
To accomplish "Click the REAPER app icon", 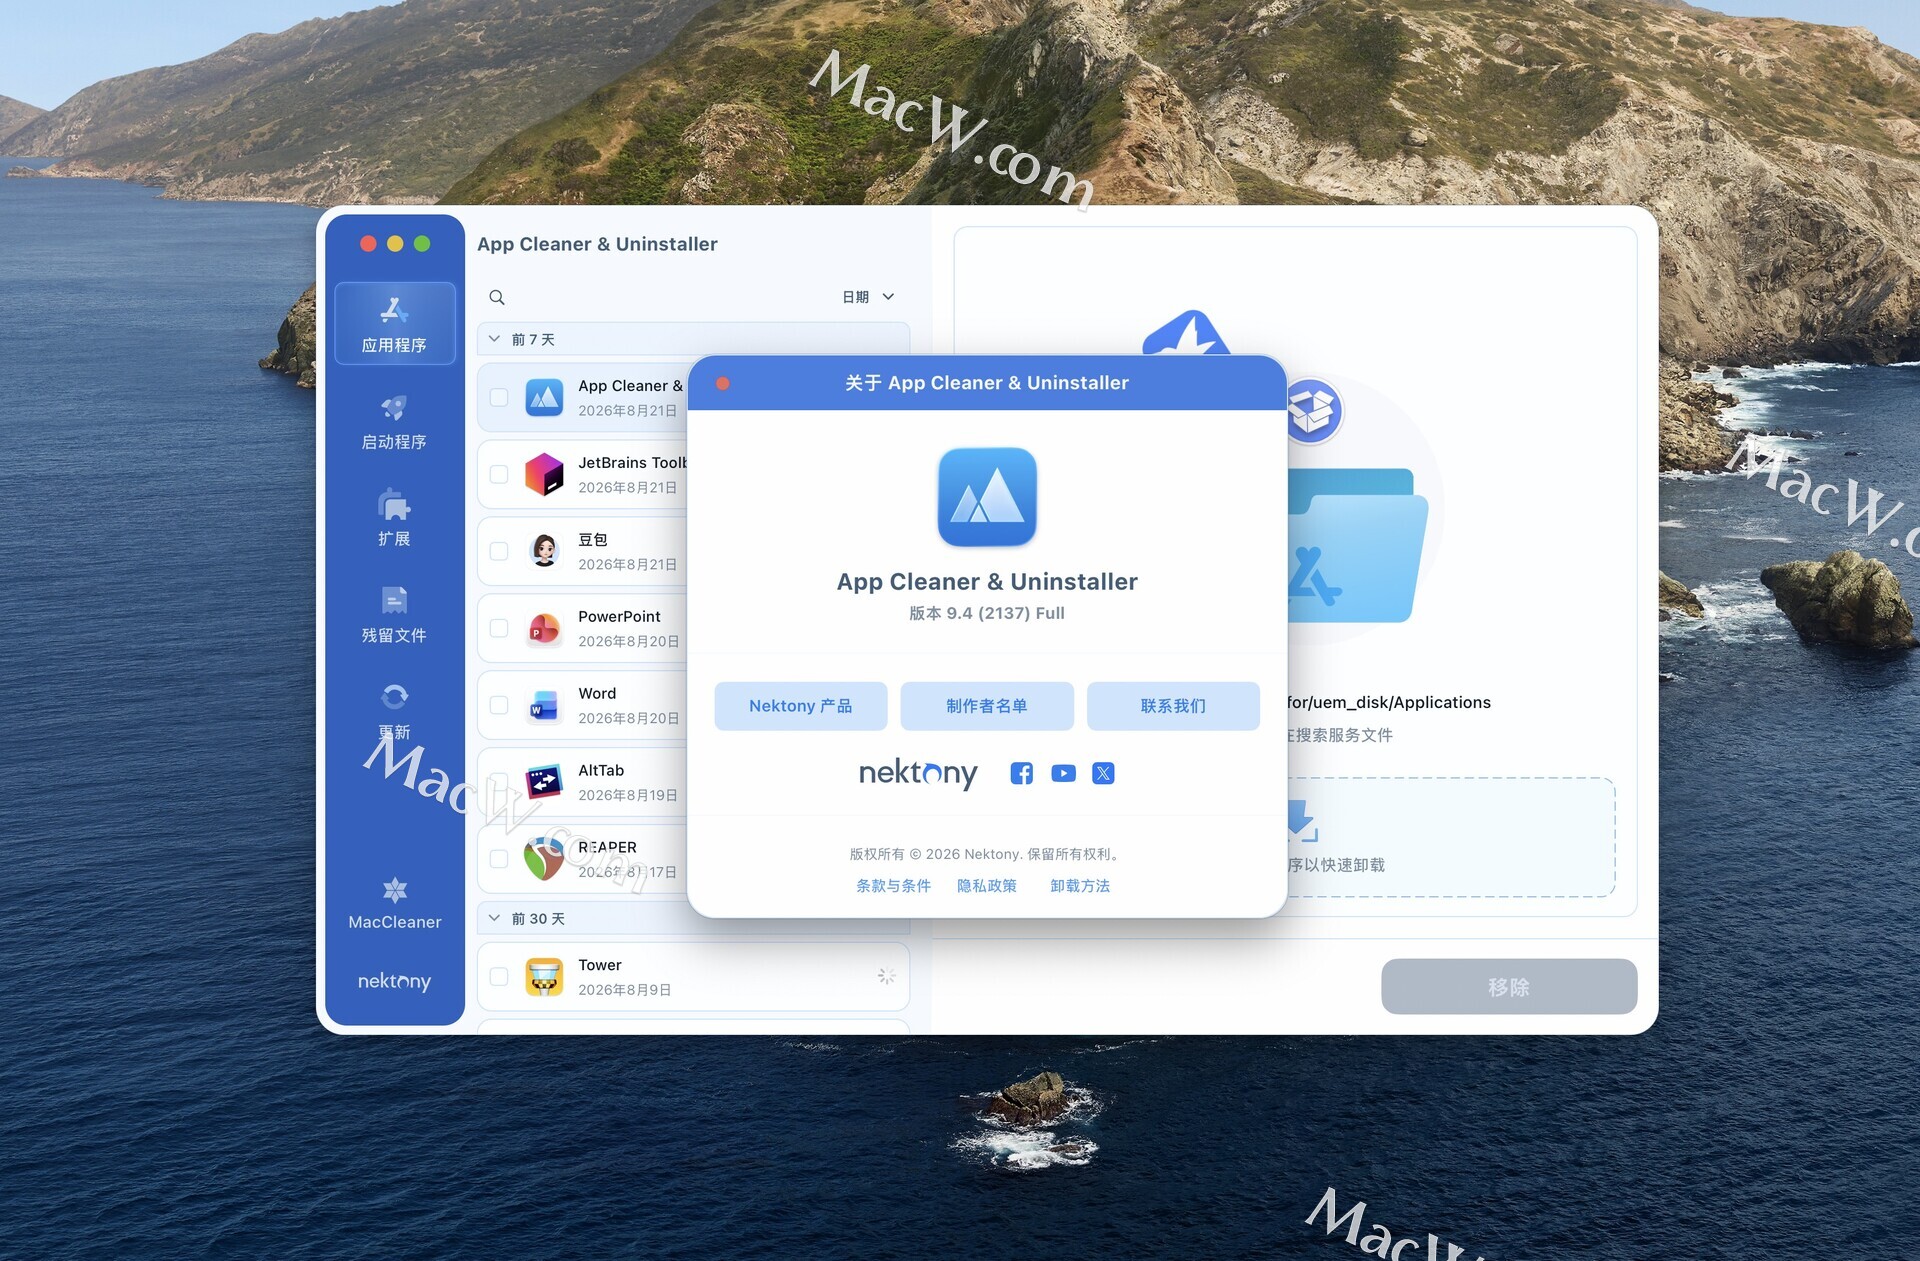I will tap(544, 859).
